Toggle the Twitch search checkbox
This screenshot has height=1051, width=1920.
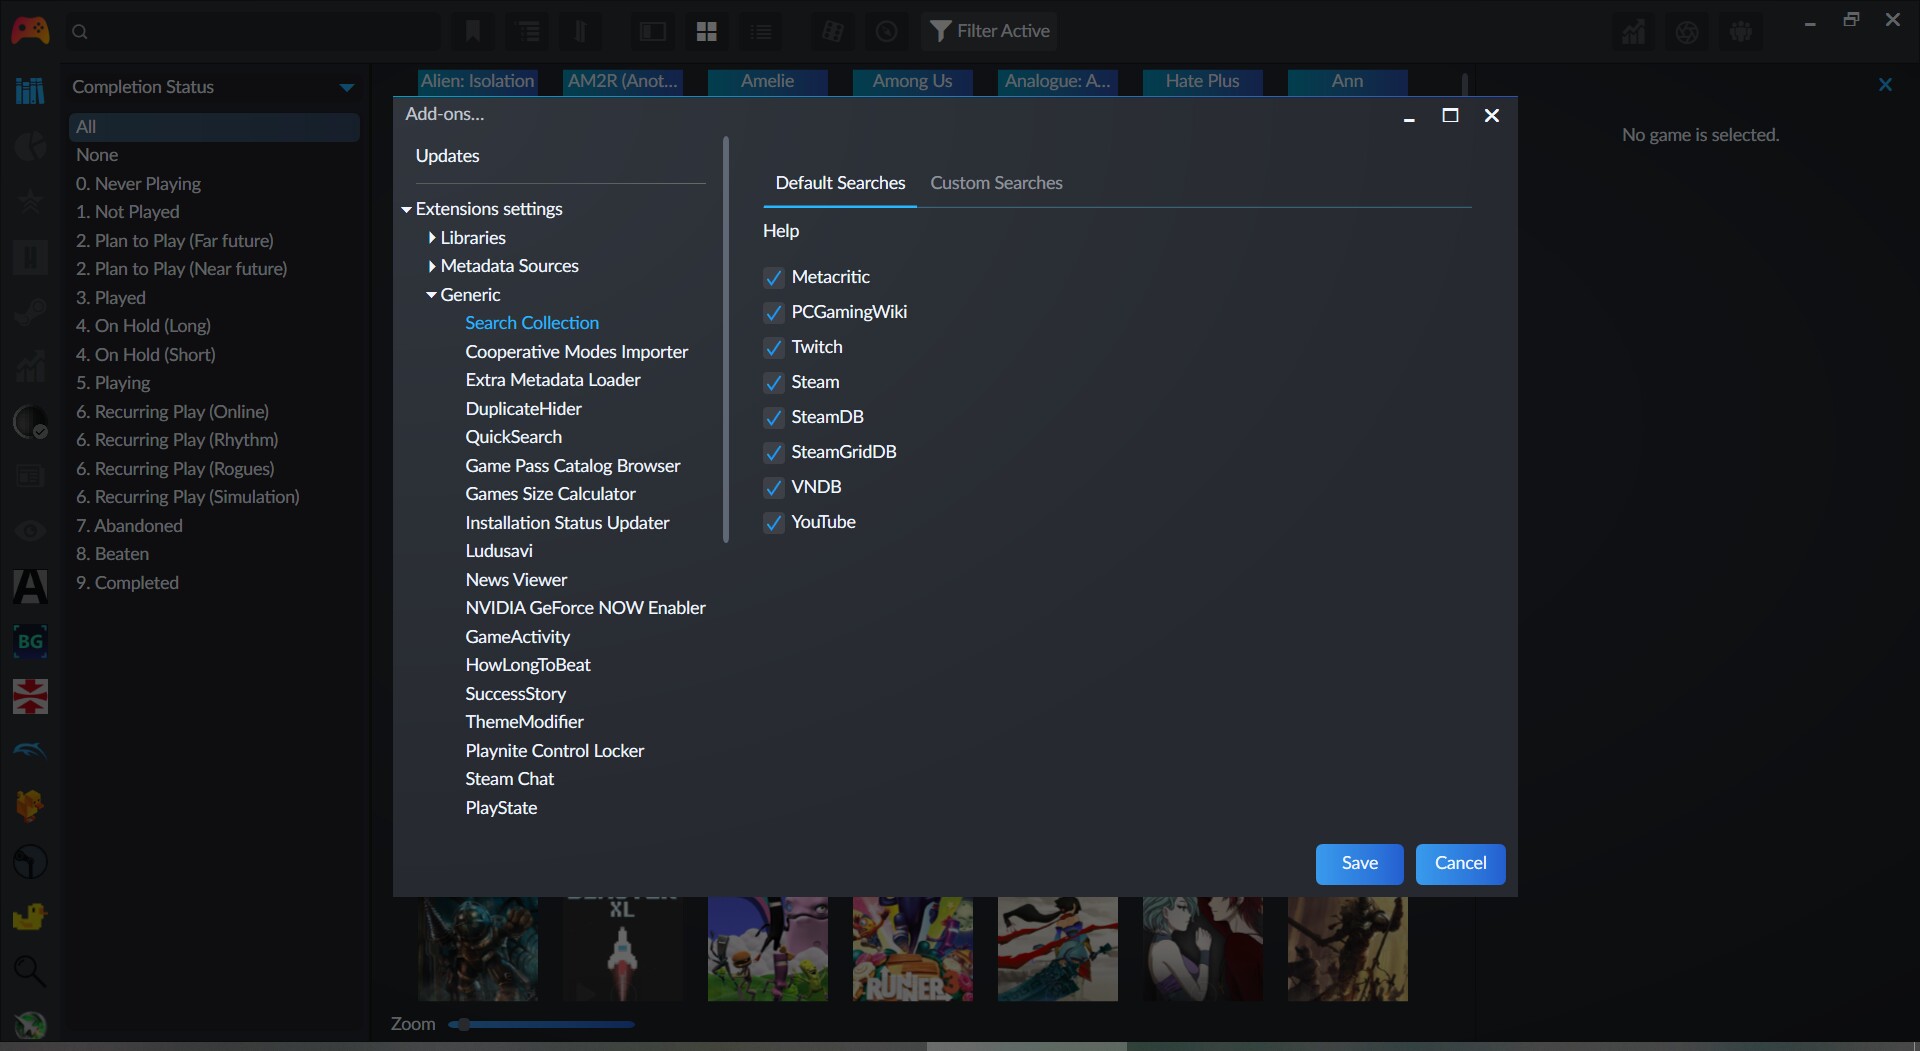(773, 348)
